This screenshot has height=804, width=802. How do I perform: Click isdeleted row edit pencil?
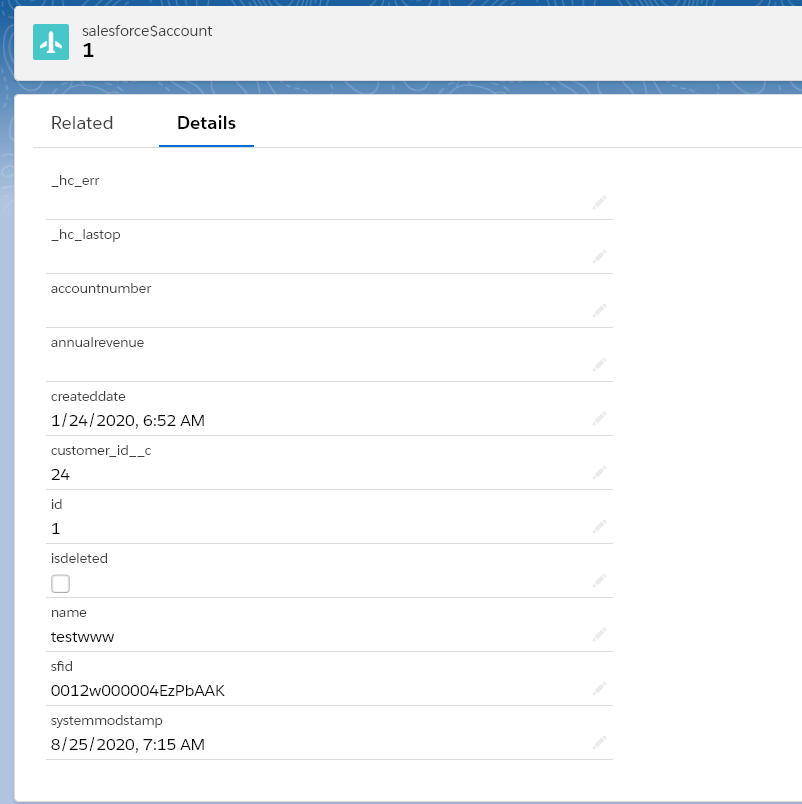(599, 580)
